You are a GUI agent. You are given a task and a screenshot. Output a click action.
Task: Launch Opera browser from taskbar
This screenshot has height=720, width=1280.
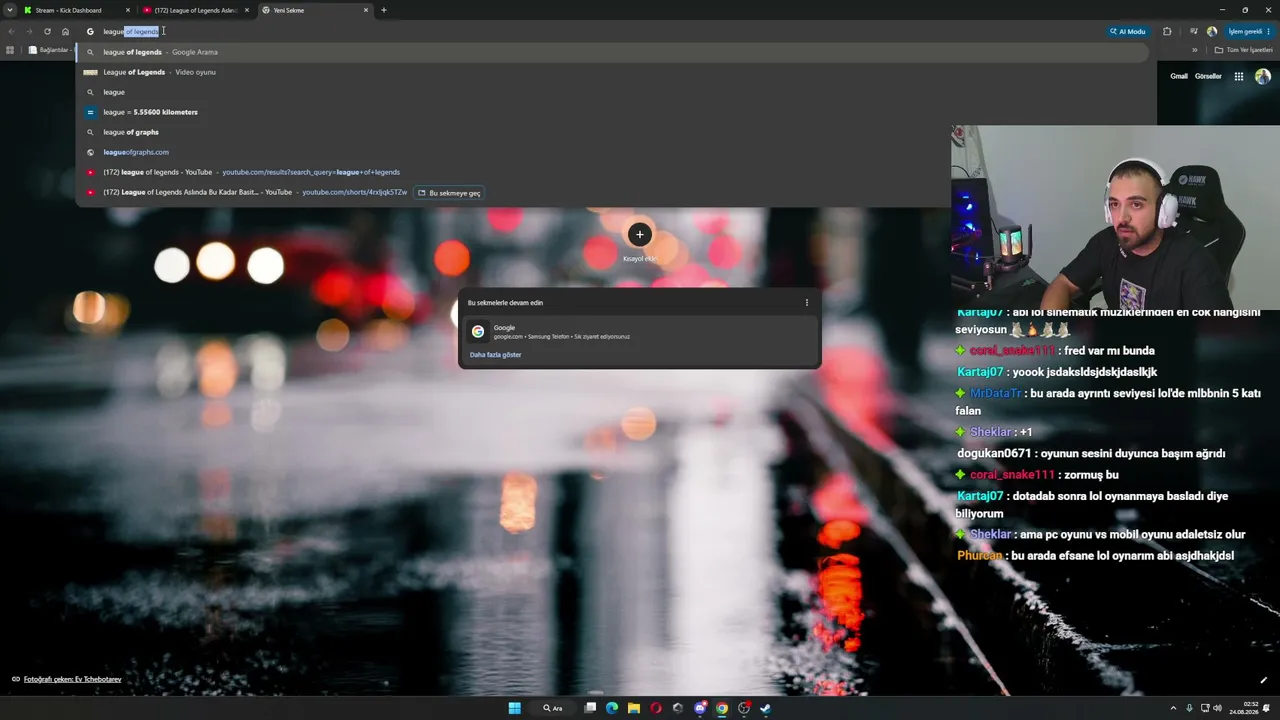tap(656, 708)
